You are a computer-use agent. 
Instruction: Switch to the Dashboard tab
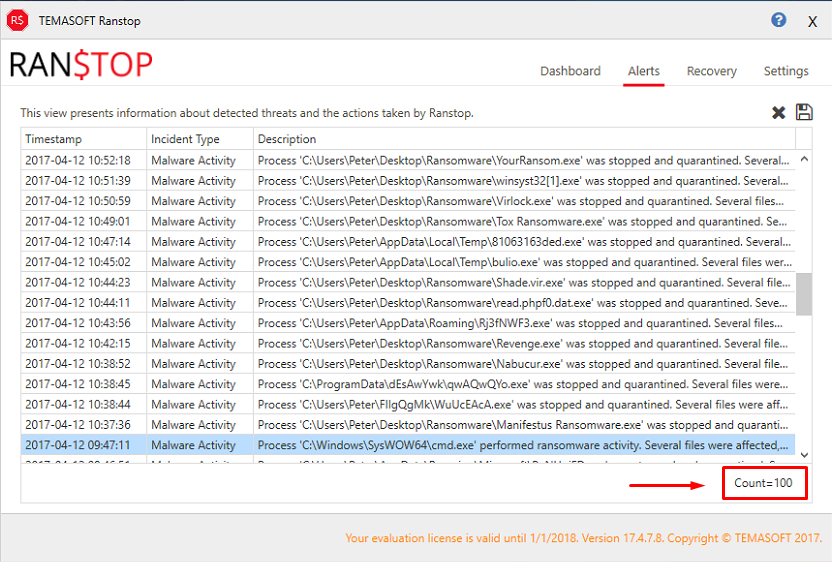pyautogui.click(x=570, y=71)
